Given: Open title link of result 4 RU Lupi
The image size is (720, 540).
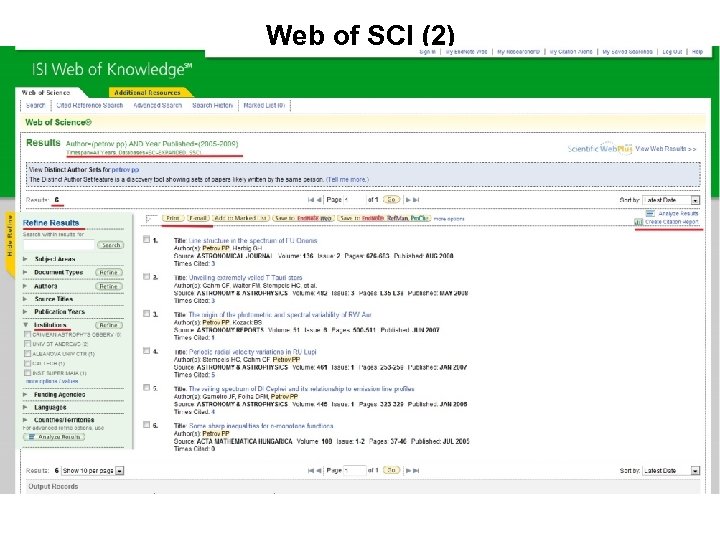Looking at the screenshot, I should point(253,352).
